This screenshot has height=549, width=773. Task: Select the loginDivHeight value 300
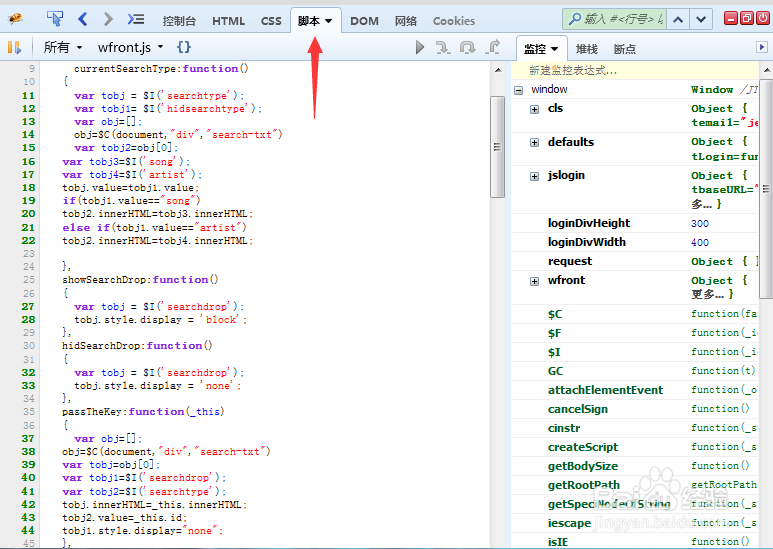point(700,224)
